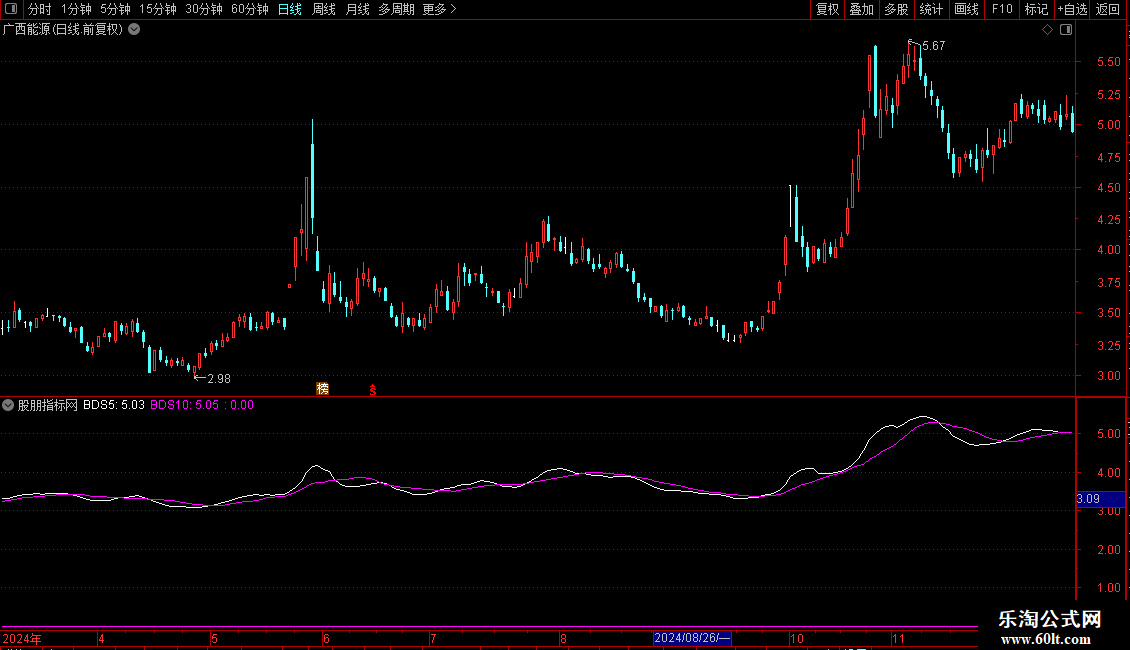Toggle the left sidebar panel icon

(x=11, y=9)
